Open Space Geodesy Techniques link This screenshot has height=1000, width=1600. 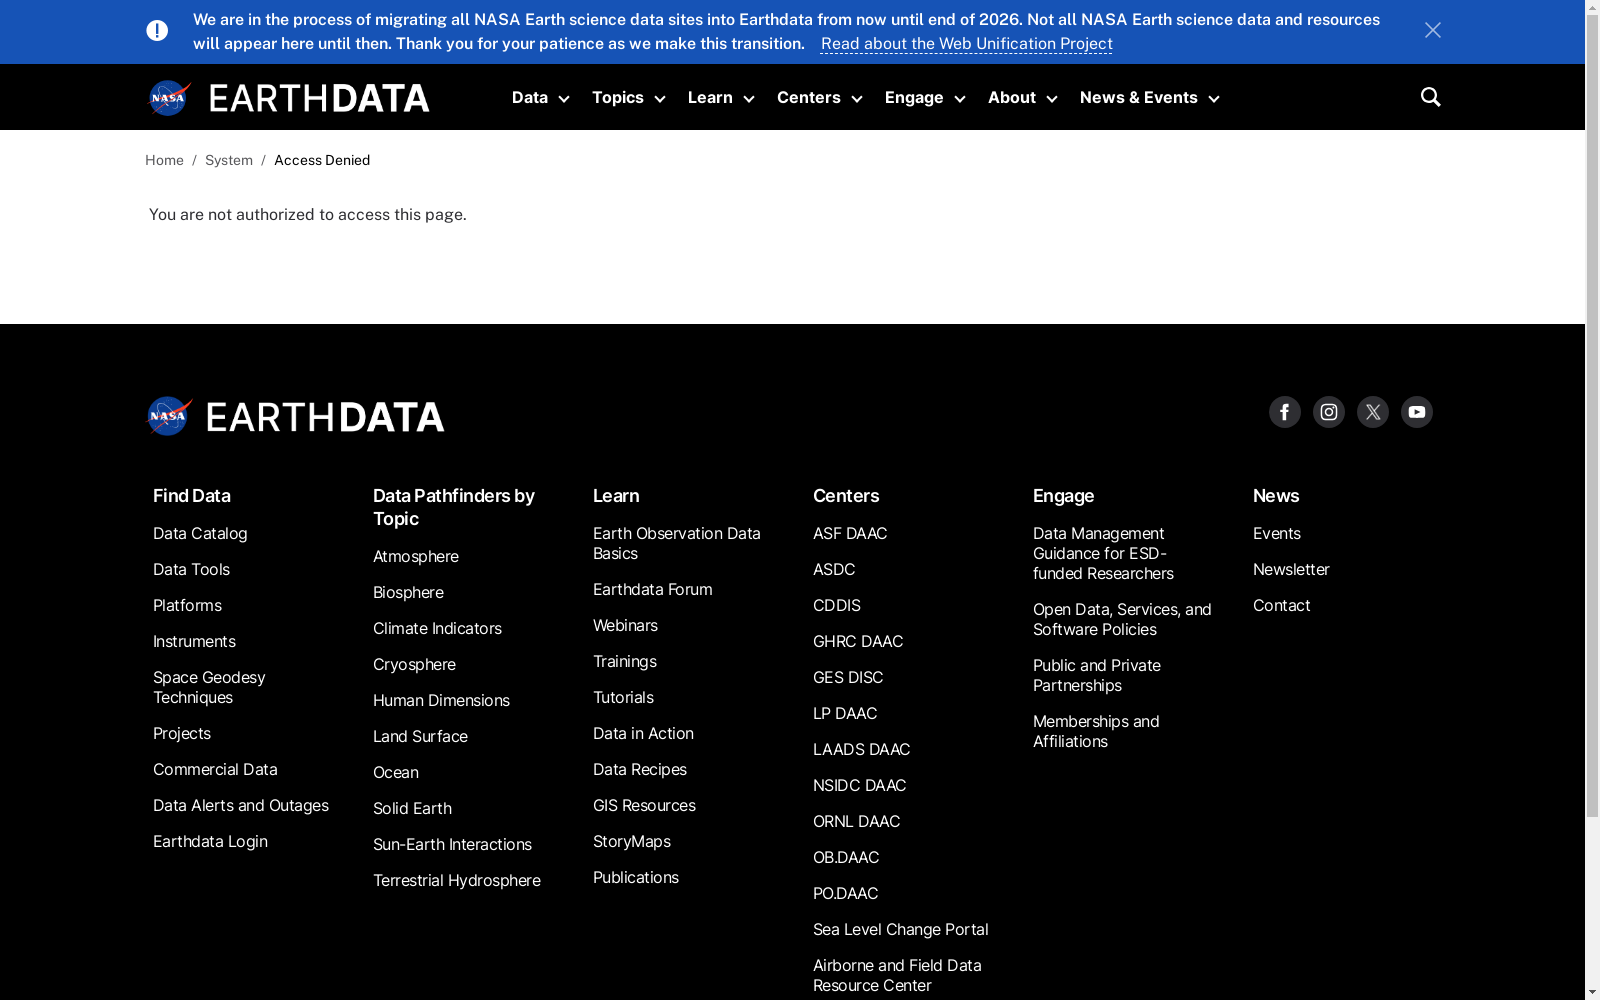(x=209, y=688)
